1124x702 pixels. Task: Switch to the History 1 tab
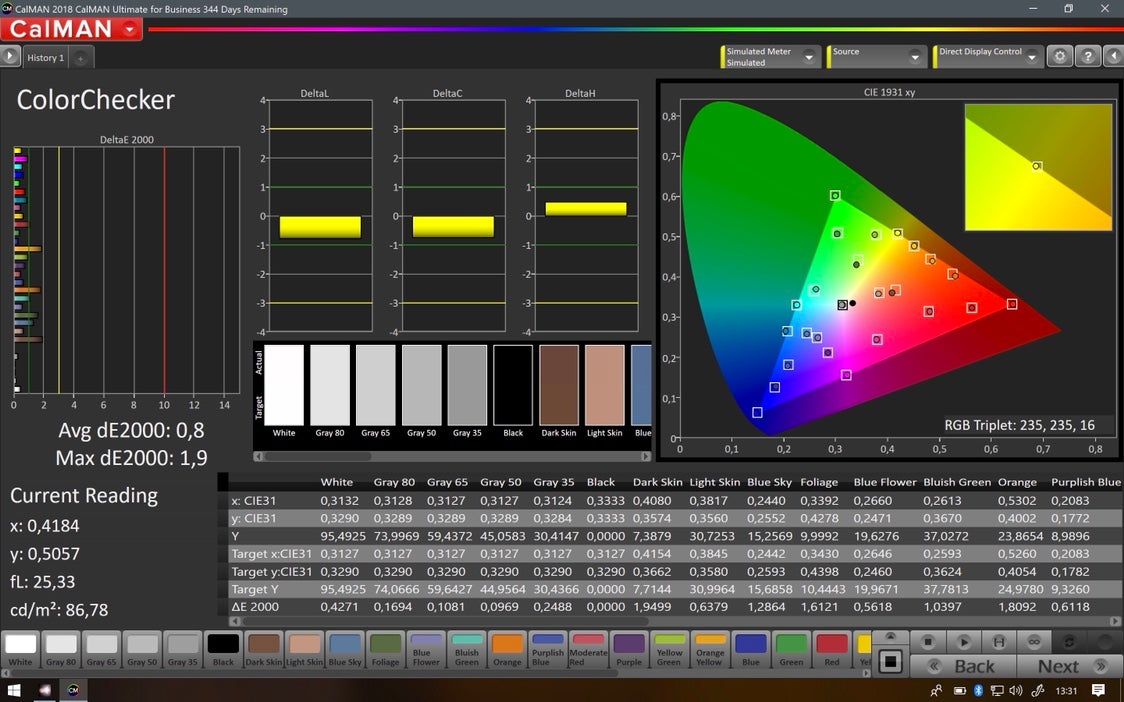pos(46,58)
